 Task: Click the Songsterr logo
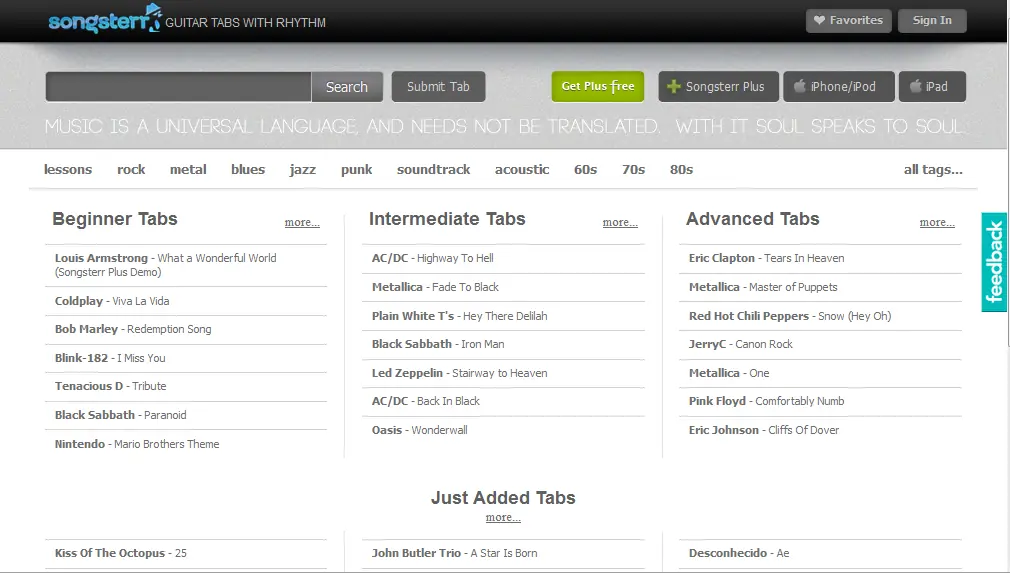pyautogui.click(x=104, y=19)
